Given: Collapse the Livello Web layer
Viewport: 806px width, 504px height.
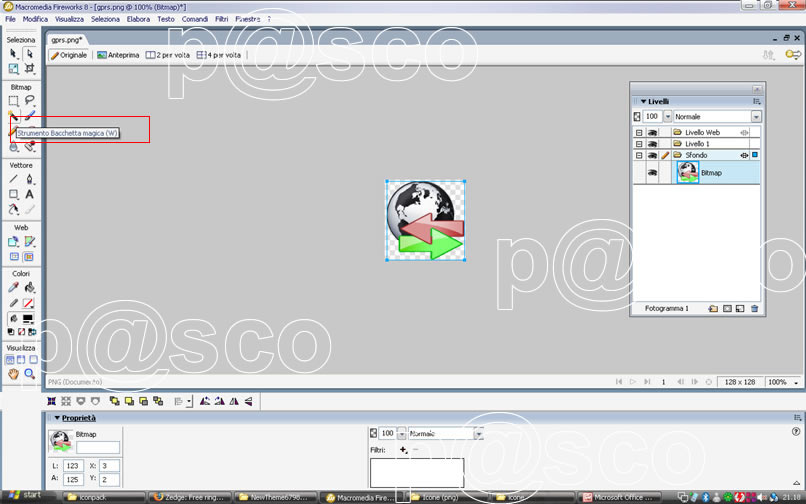Looking at the screenshot, I should click(x=639, y=133).
